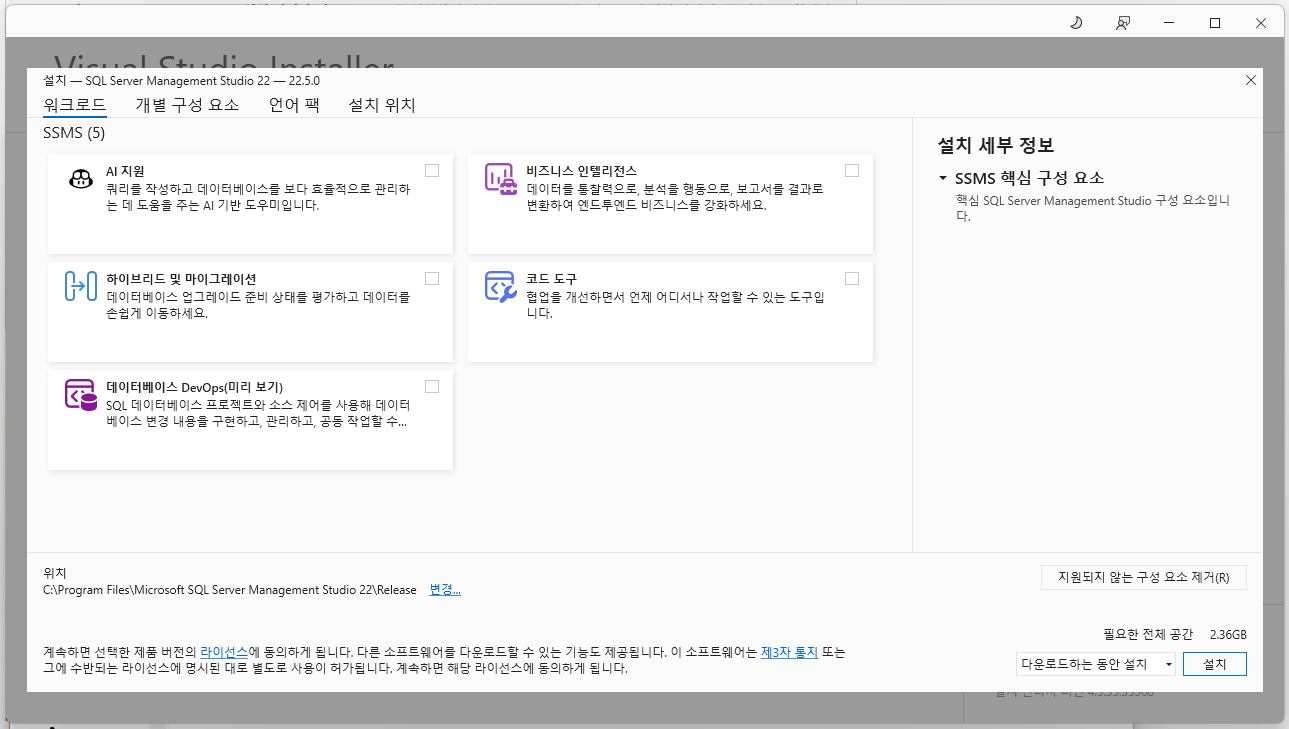Maximize the Visual Studio Installer window
1289x729 pixels.
point(1215,23)
